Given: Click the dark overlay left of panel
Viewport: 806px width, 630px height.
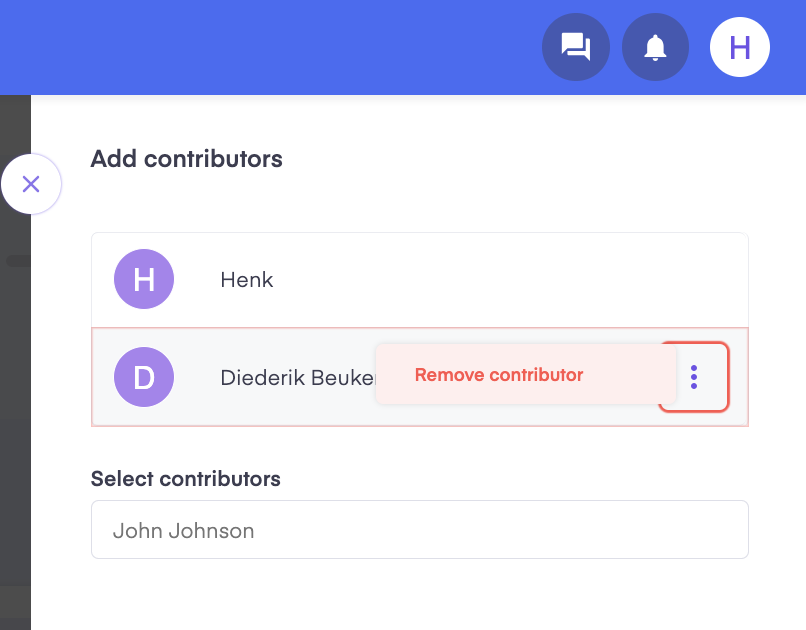Looking at the screenshot, I should click(15, 411).
